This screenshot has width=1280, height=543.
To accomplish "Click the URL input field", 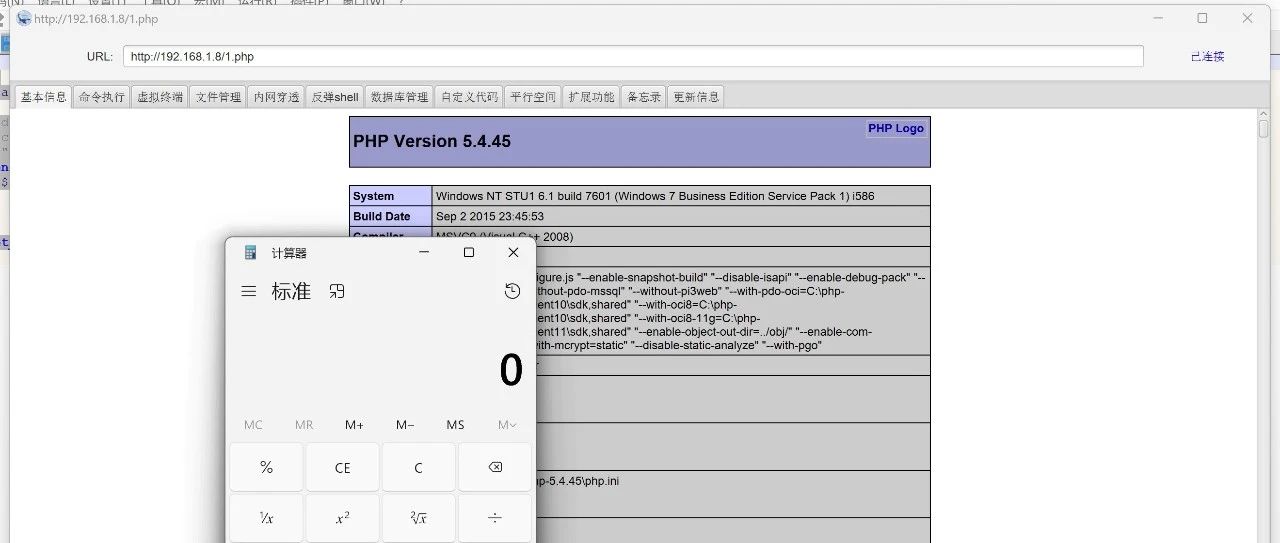I will [x=633, y=57].
